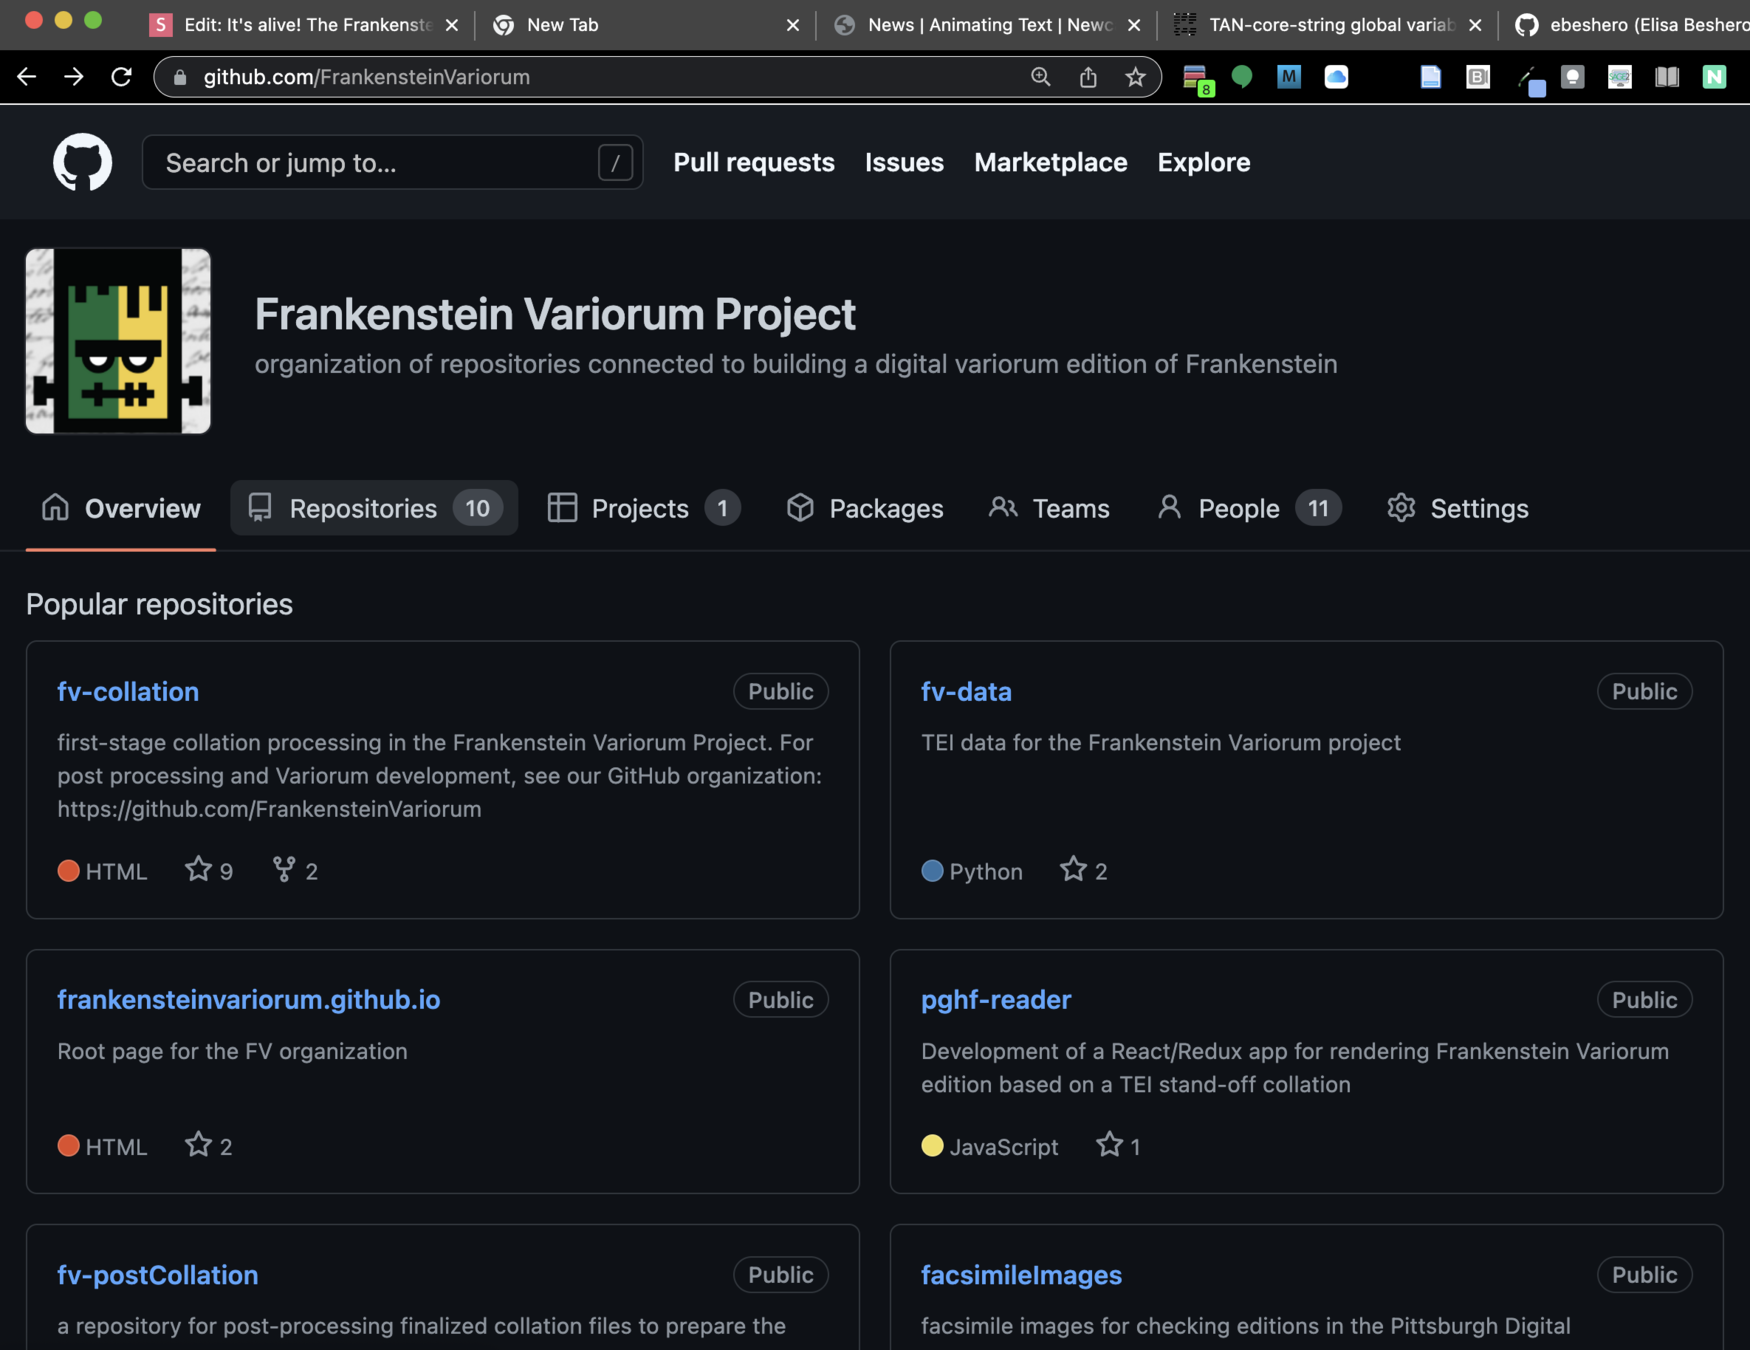The height and width of the screenshot is (1350, 1750).
Task: Open the fv-data repository
Action: (966, 691)
